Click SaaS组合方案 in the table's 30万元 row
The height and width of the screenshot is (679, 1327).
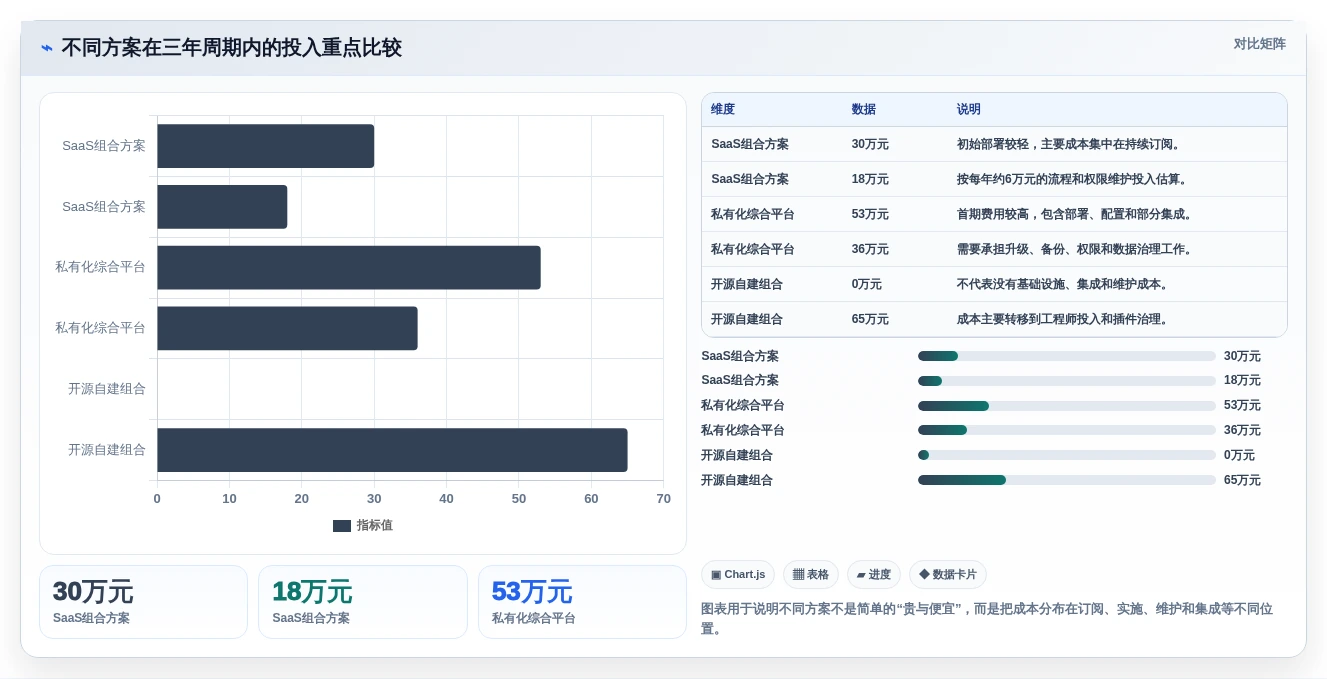click(750, 144)
